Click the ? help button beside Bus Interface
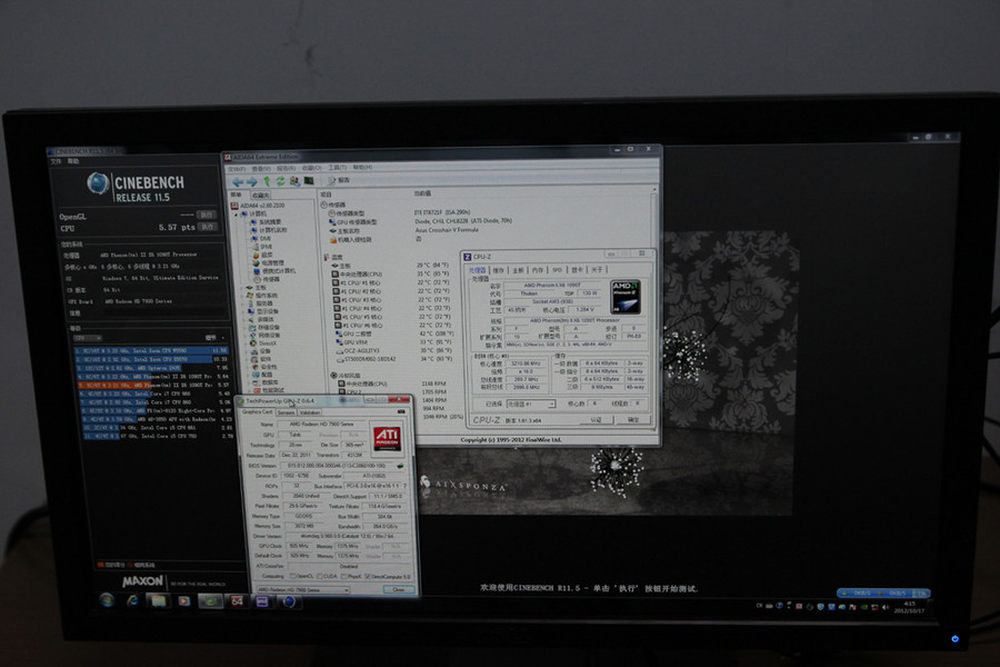This screenshot has height=667, width=1000. click(x=404, y=486)
